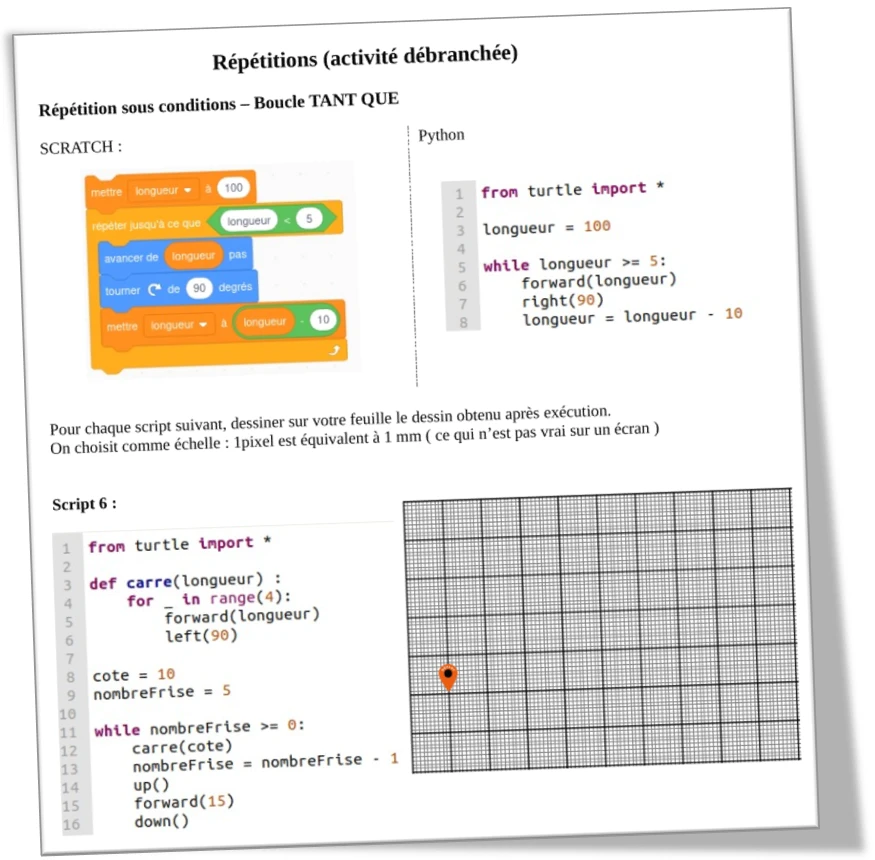Click the longueur variable inside the less-than condition
This screenshot has width=875, height=860.
pos(248,221)
